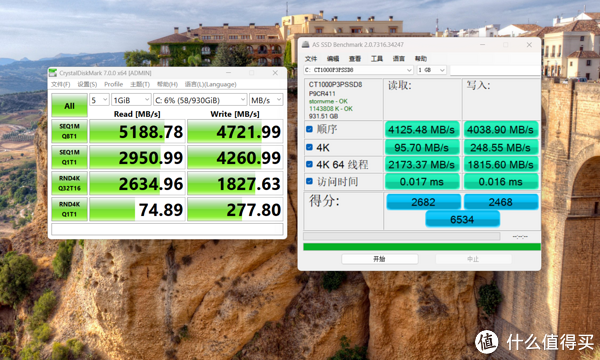
Task: Open the test count dropdown showing 5
Action: (x=99, y=100)
